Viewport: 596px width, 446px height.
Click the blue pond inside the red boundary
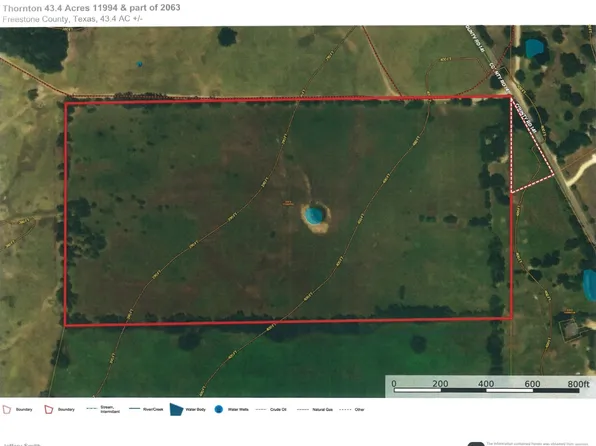click(x=314, y=216)
